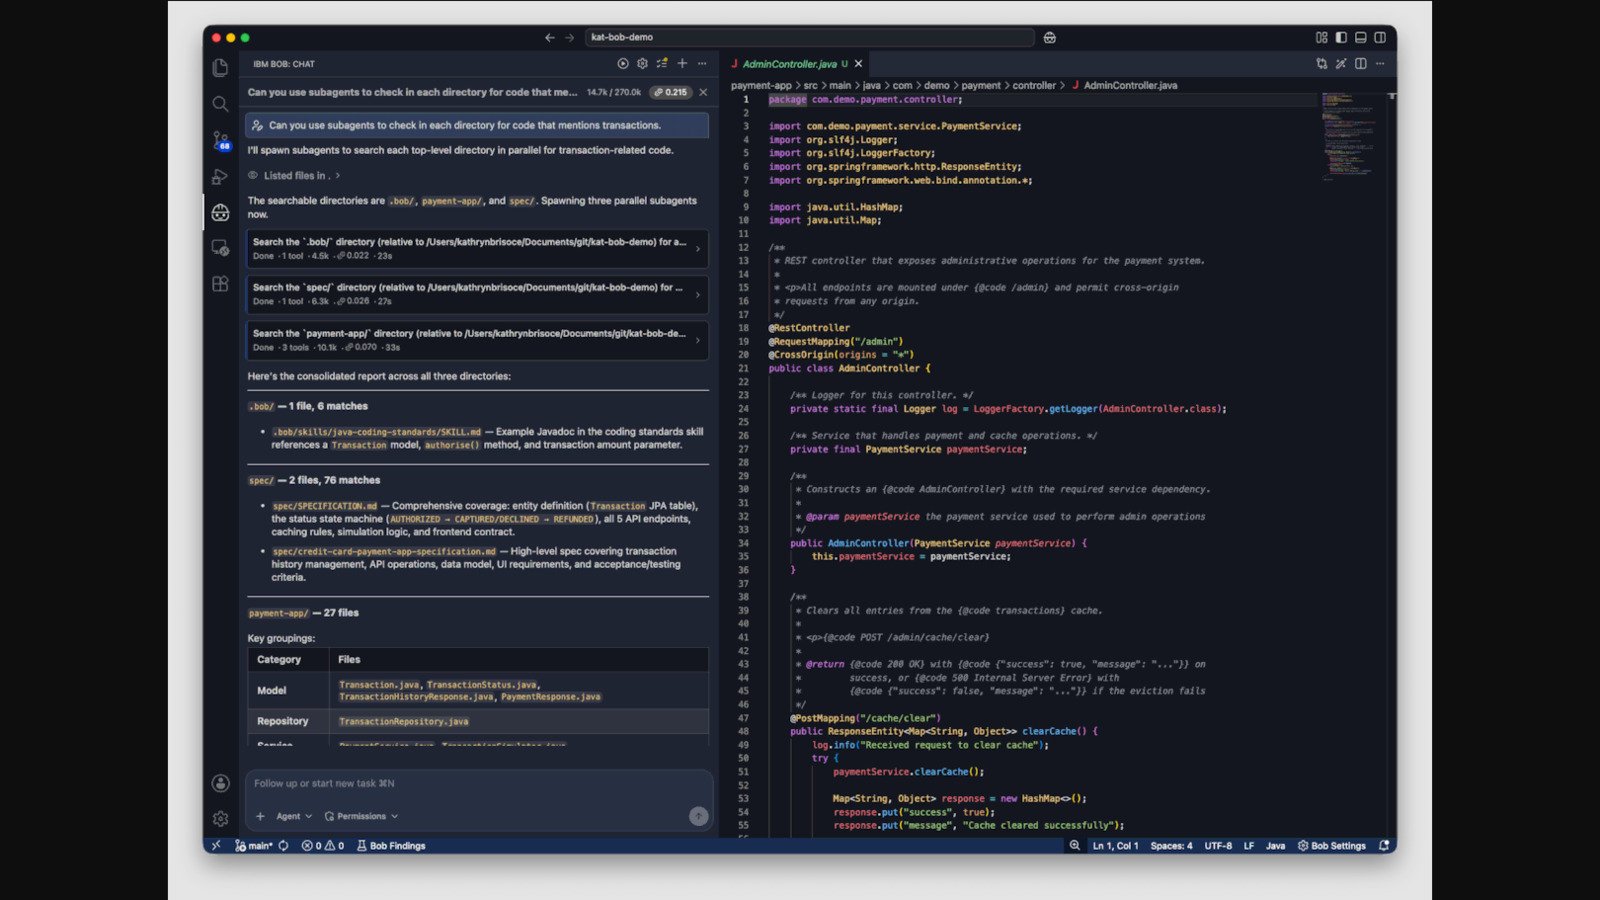This screenshot has height=900, width=1600.
Task: Open Bob chat settings gear
Action: [642, 64]
